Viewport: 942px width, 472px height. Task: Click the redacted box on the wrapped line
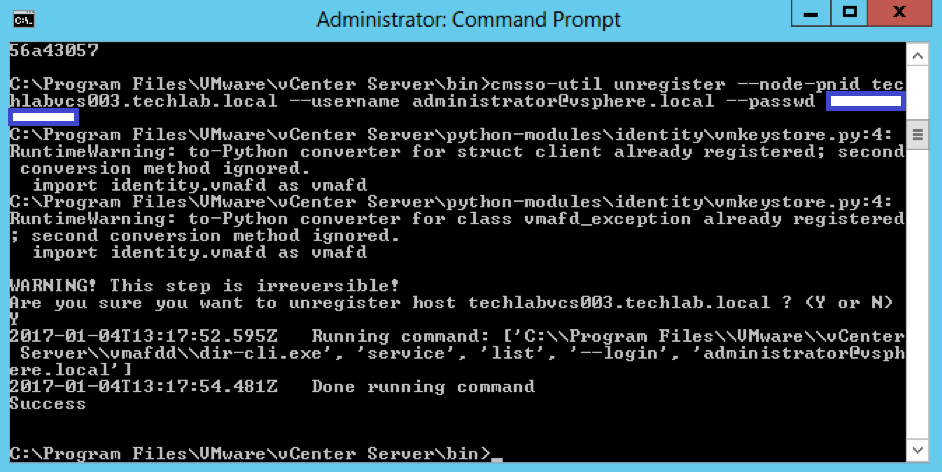pos(43,116)
